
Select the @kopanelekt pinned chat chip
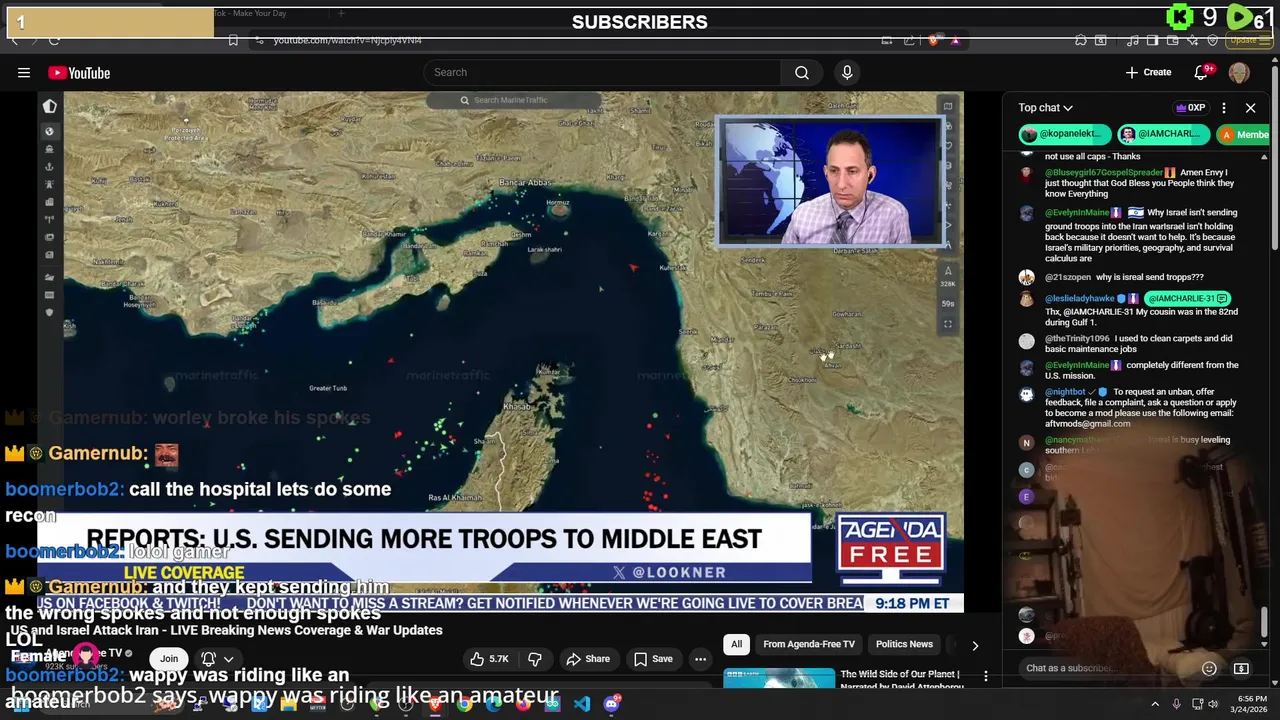point(1065,134)
